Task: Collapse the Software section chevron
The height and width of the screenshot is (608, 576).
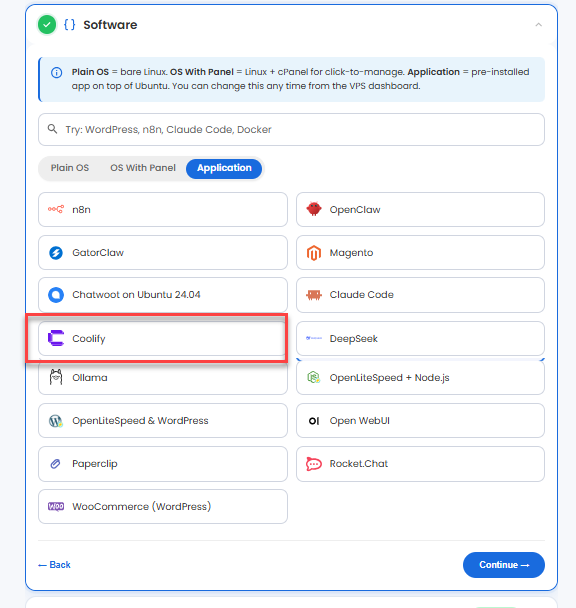Action: [x=538, y=25]
